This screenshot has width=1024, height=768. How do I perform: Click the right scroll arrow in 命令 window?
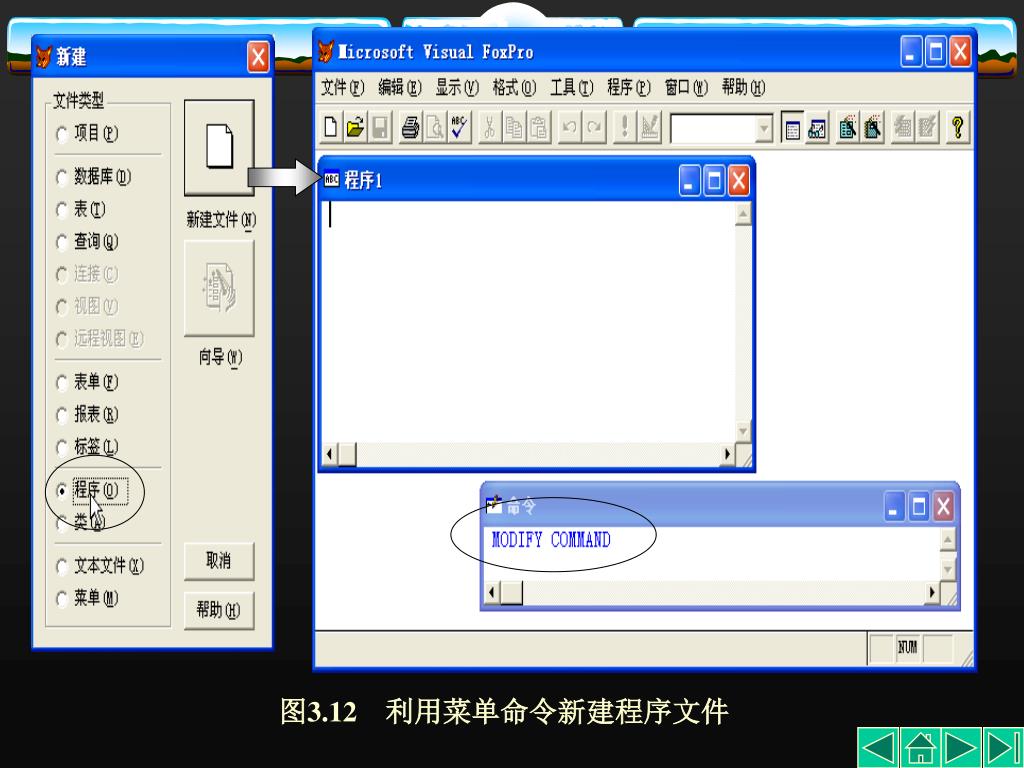(933, 592)
